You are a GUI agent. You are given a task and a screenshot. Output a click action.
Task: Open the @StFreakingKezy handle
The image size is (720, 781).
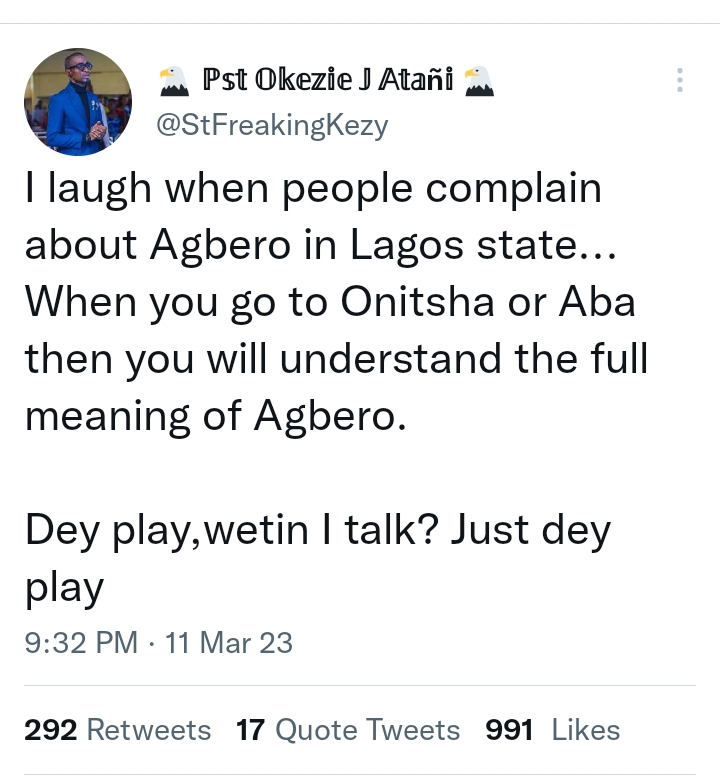pyautogui.click(x=272, y=125)
